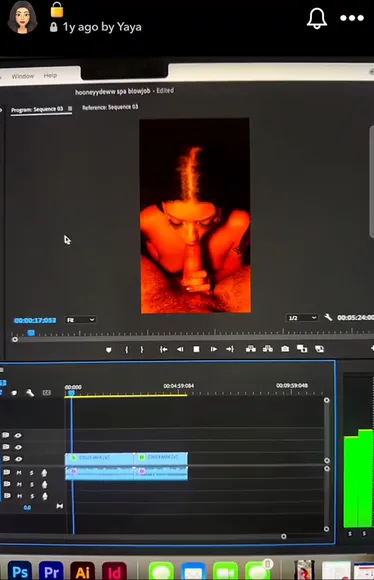Toggle the timeline caption track CC options

click(47, 392)
